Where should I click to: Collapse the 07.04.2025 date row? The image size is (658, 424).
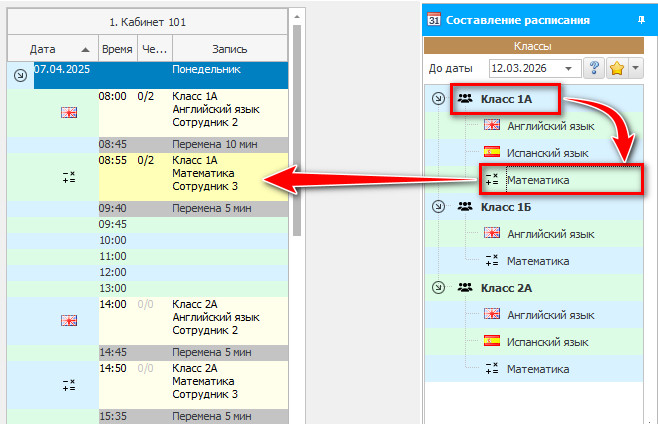pyautogui.click(x=19, y=74)
